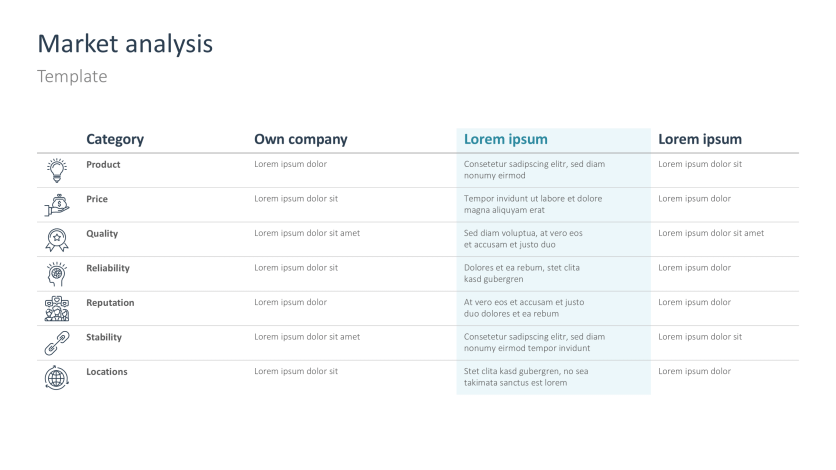The image size is (836, 470).
Task: Select the Template subtitle text
Action: [72, 76]
